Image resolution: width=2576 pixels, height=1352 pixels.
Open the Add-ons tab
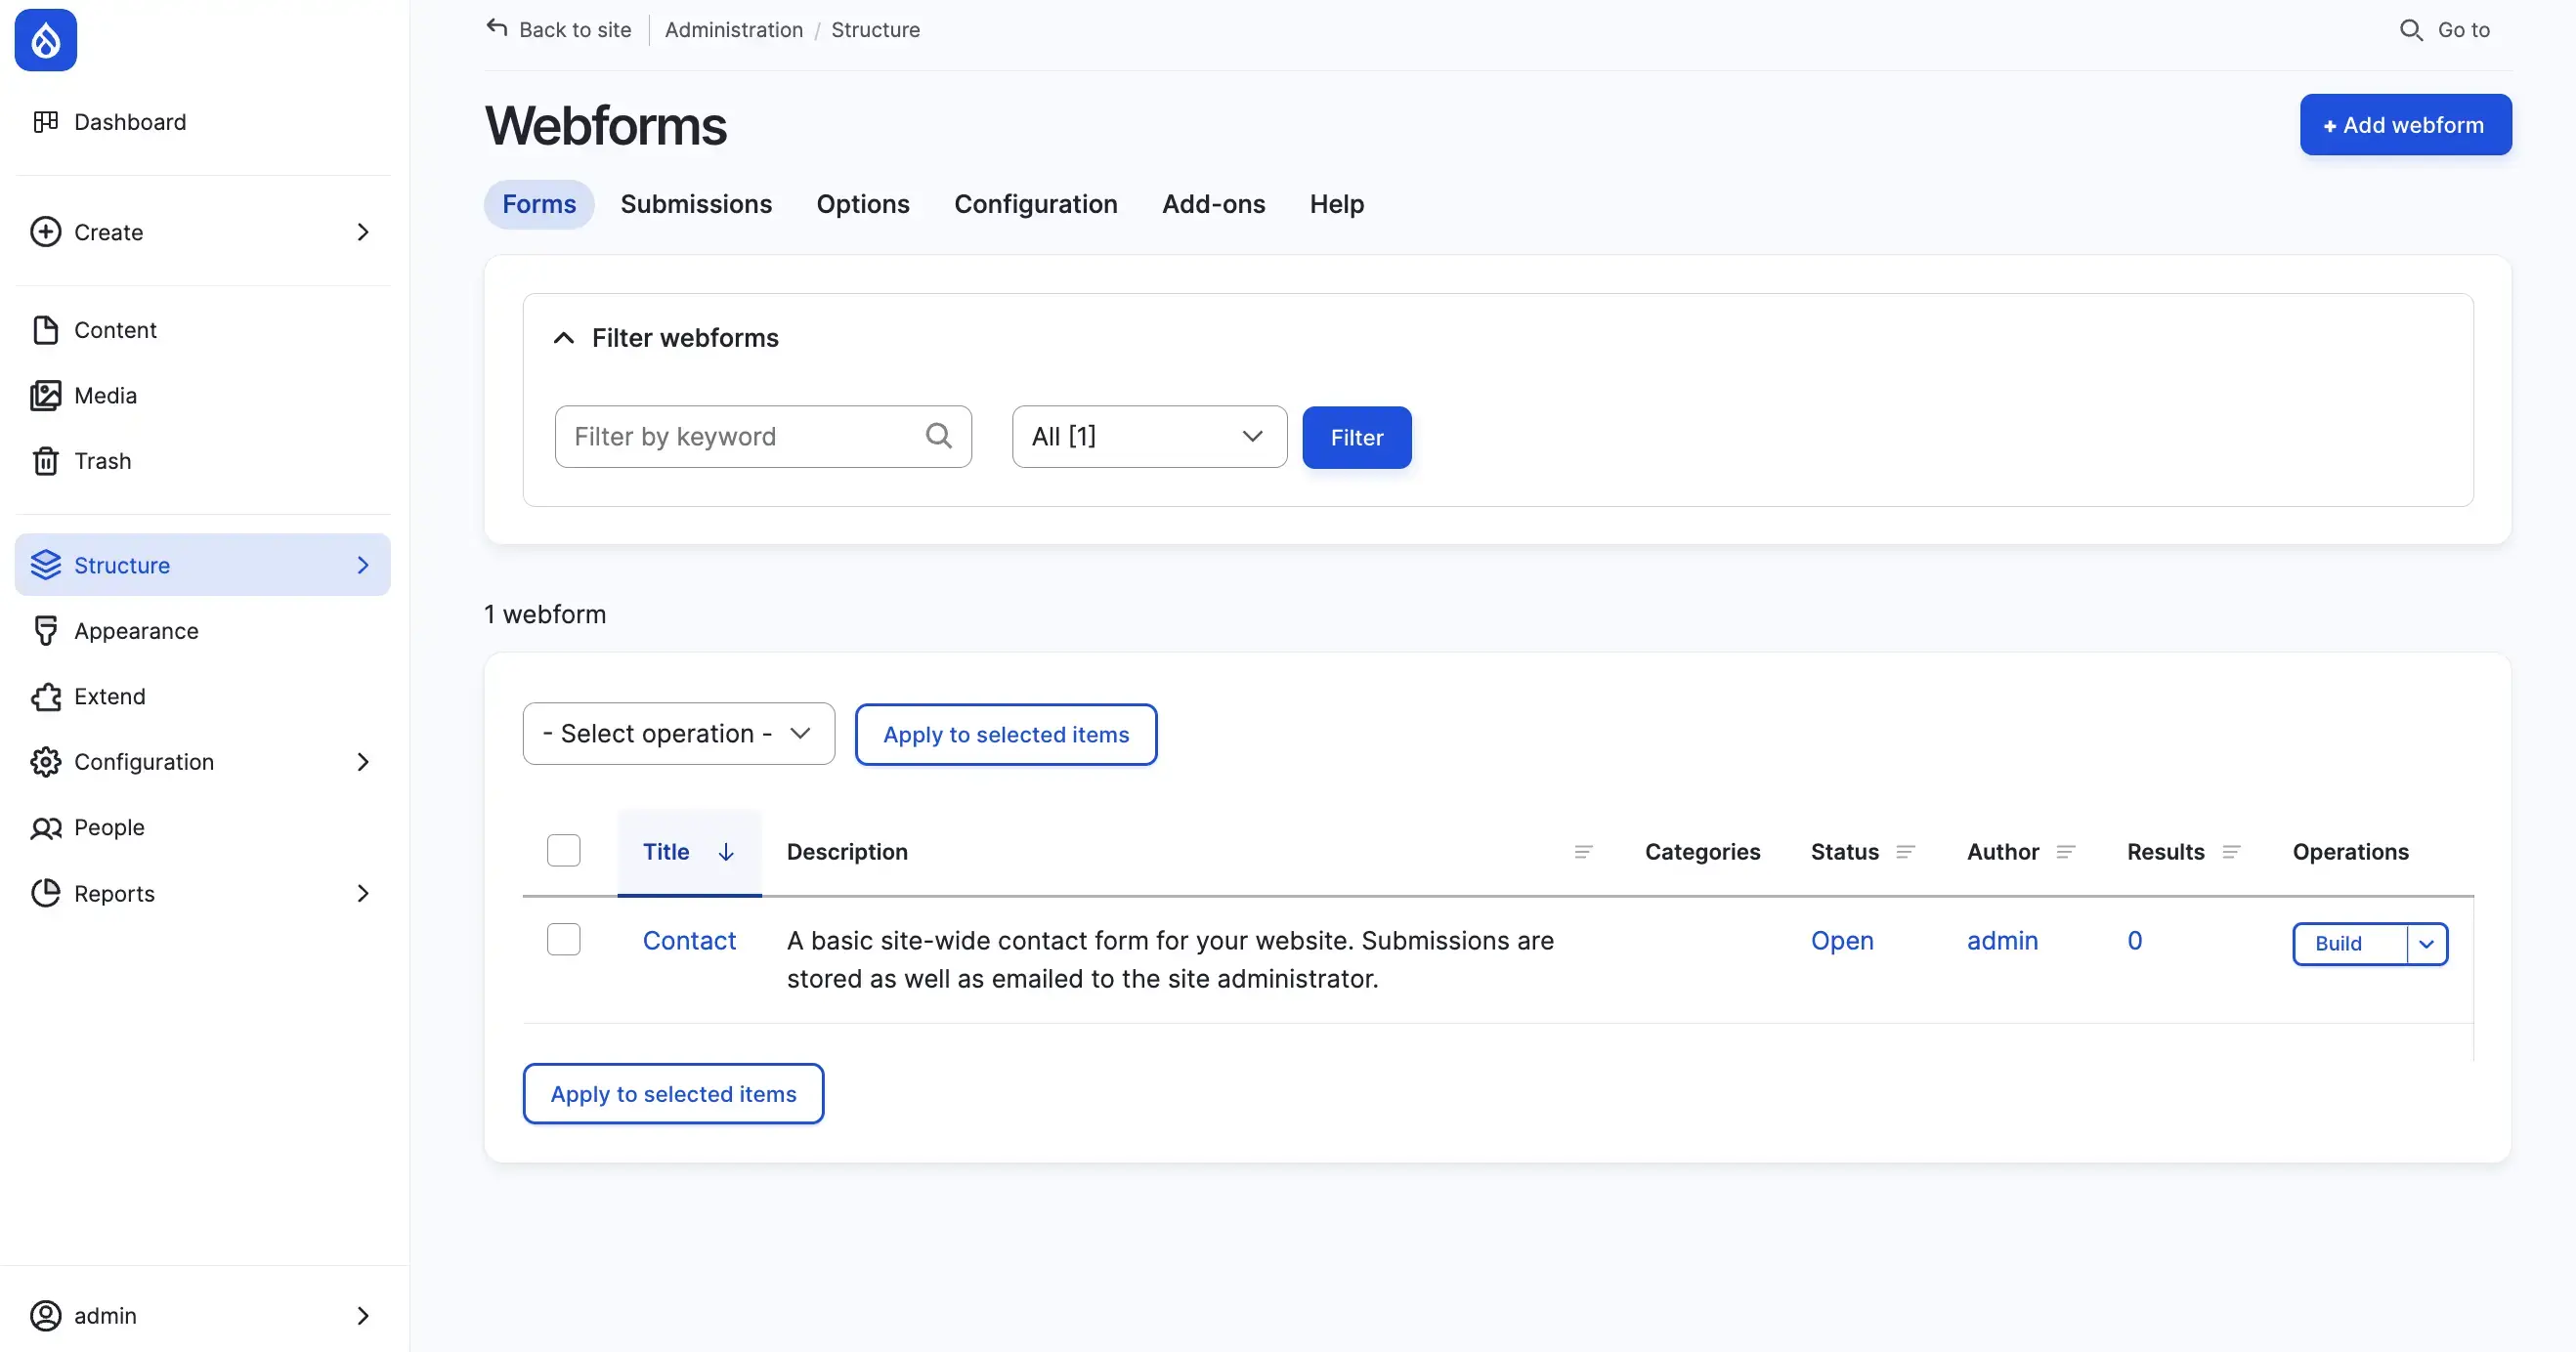pos(1213,204)
